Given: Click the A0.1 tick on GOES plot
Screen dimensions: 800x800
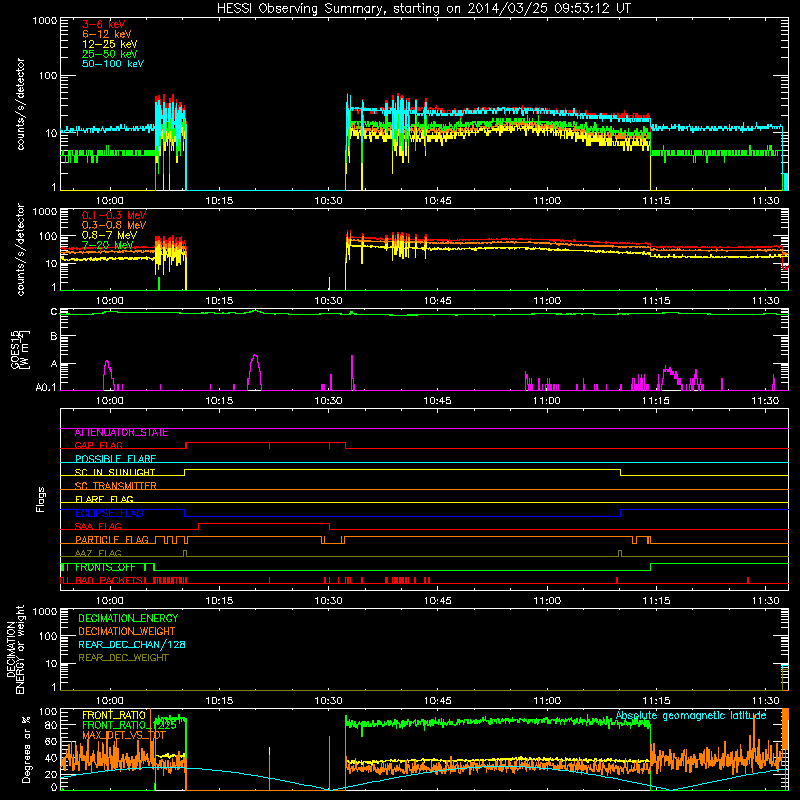Looking at the screenshot, I should 46,388.
